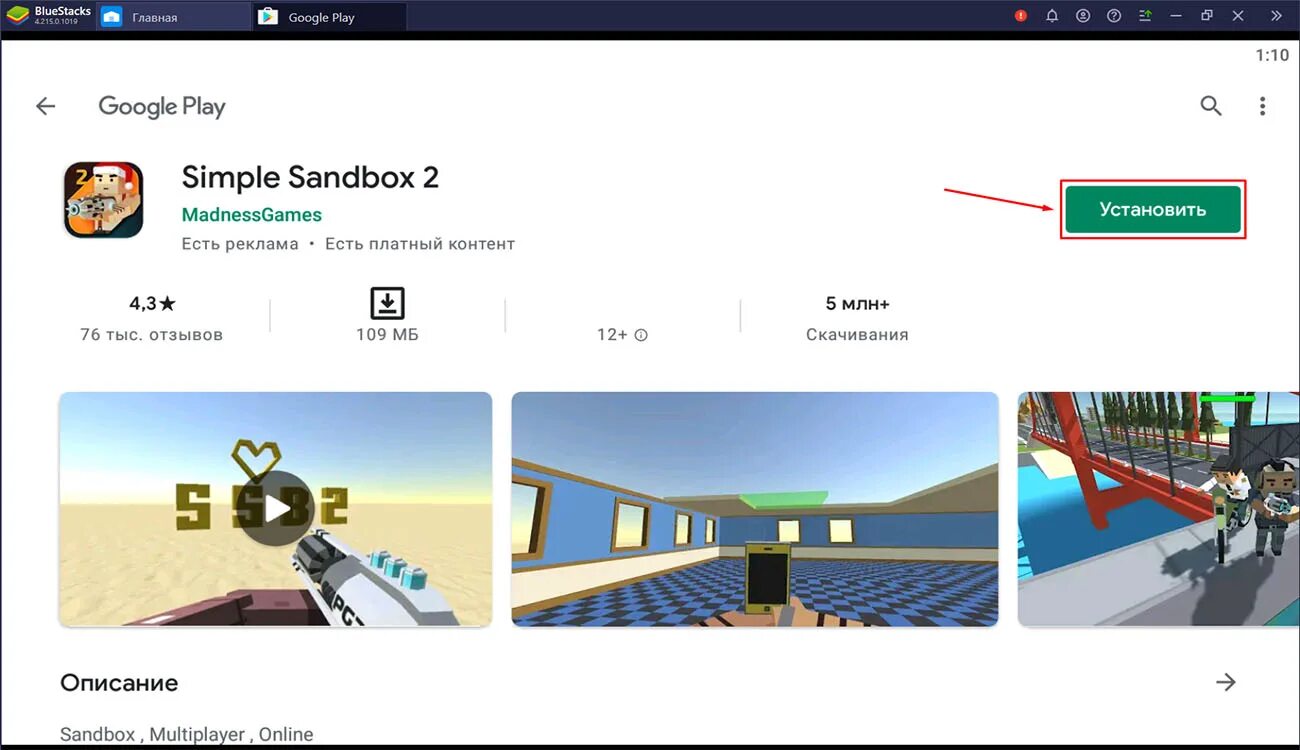Click the BlueStacks logo

(17, 16)
